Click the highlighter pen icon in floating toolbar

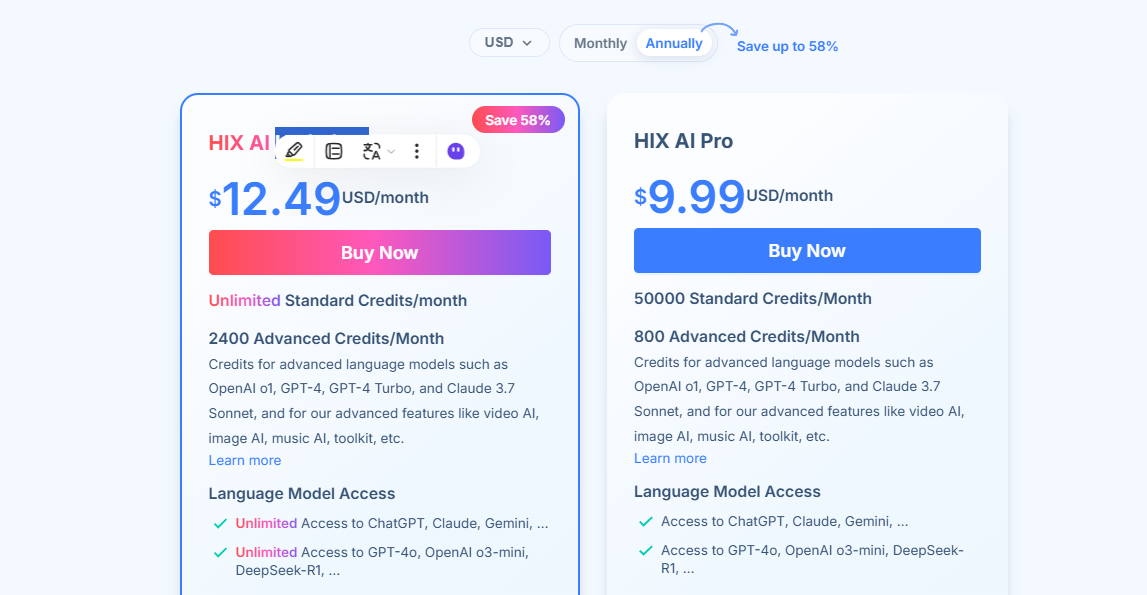(294, 151)
